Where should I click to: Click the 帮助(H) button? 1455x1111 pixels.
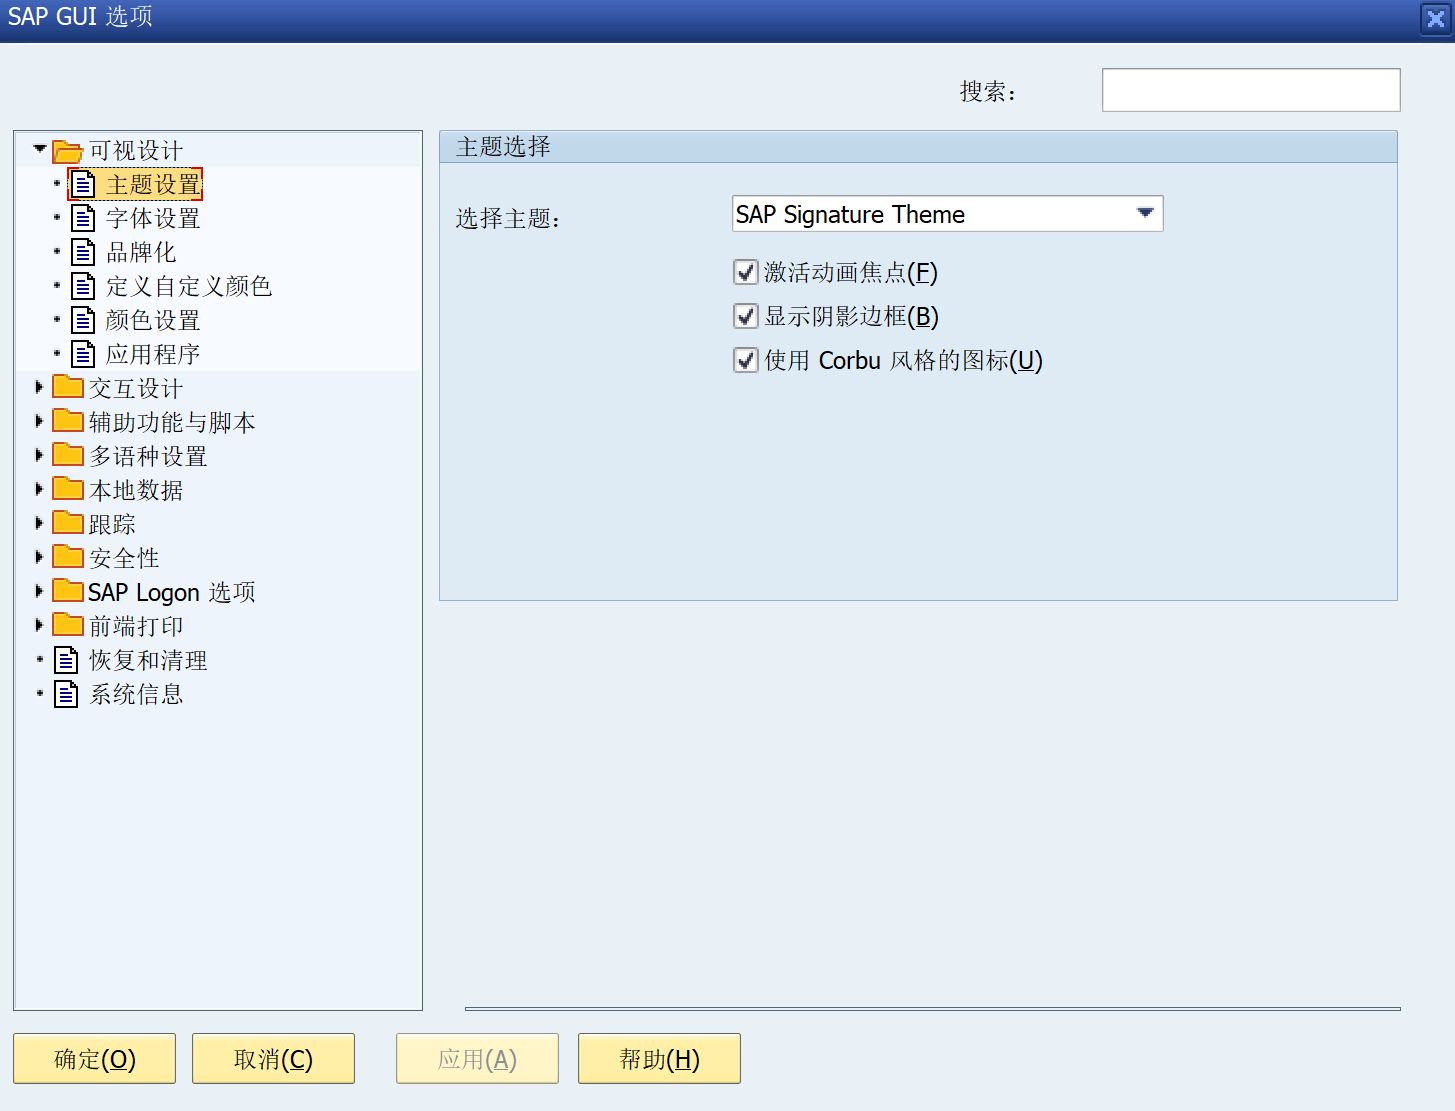pos(658,1058)
